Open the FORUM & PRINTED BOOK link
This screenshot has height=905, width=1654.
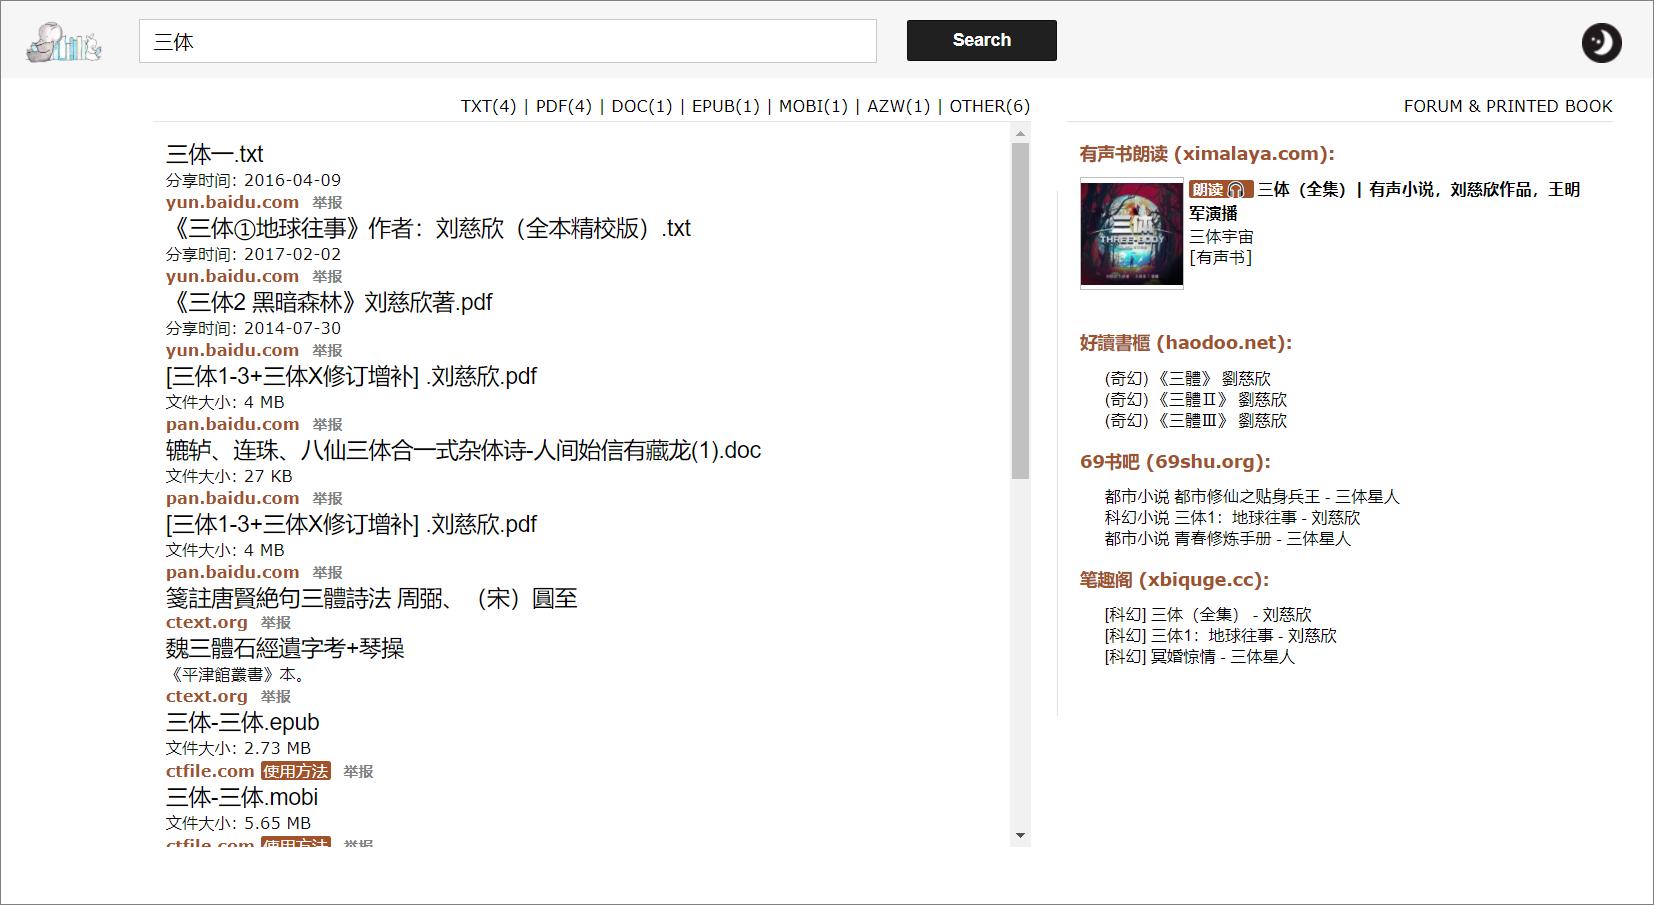pos(1508,105)
